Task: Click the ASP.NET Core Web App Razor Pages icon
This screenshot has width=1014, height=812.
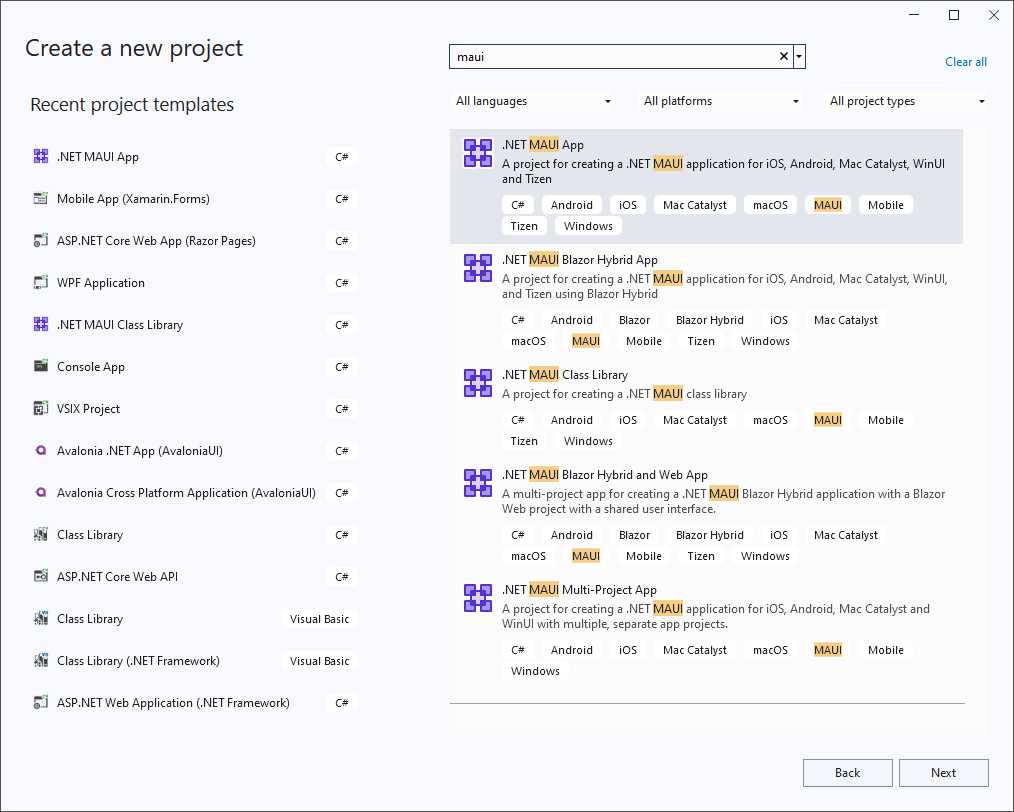Action: click(x=41, y=240)
